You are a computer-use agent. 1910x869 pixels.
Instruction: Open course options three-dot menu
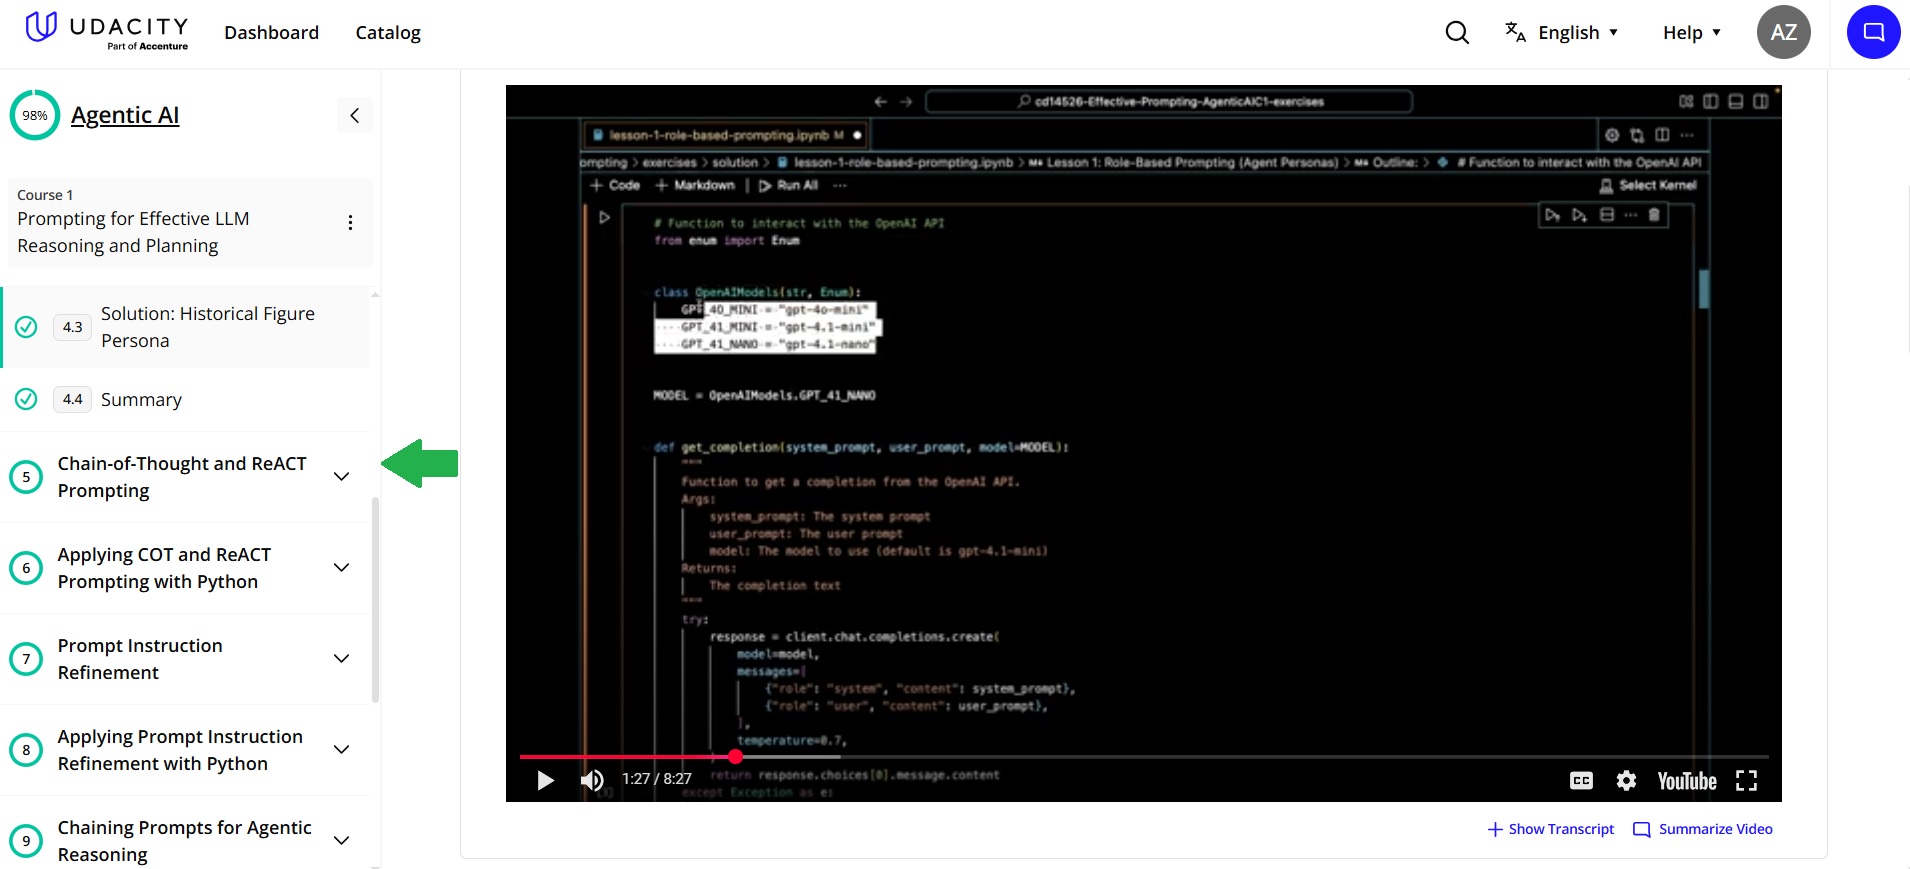tap(350, 222)
